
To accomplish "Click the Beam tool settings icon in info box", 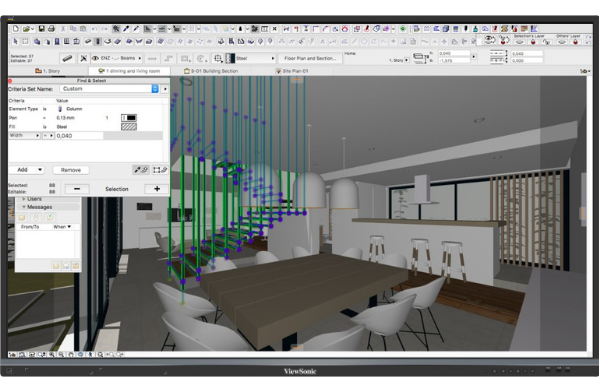I will tap(67, 58).
